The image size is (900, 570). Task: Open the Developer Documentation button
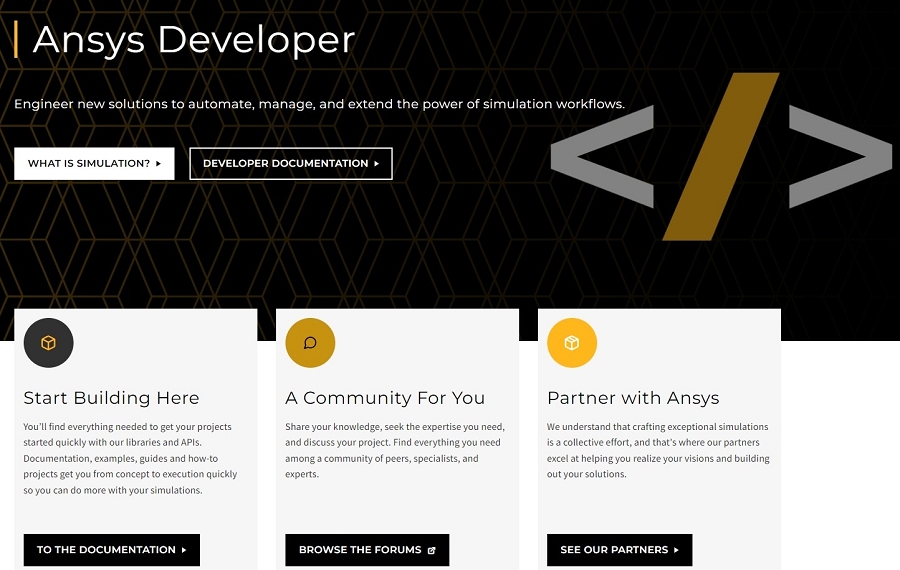(290, 164)
